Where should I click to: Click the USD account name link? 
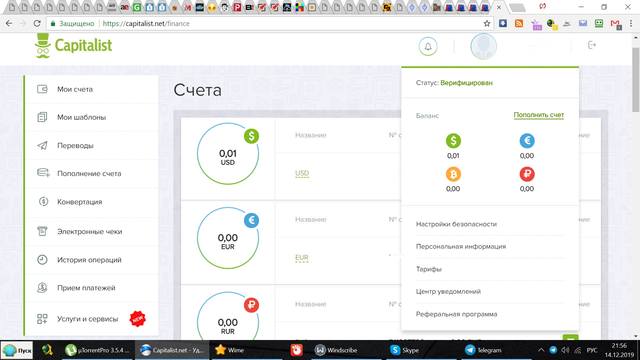click(302, 173)
